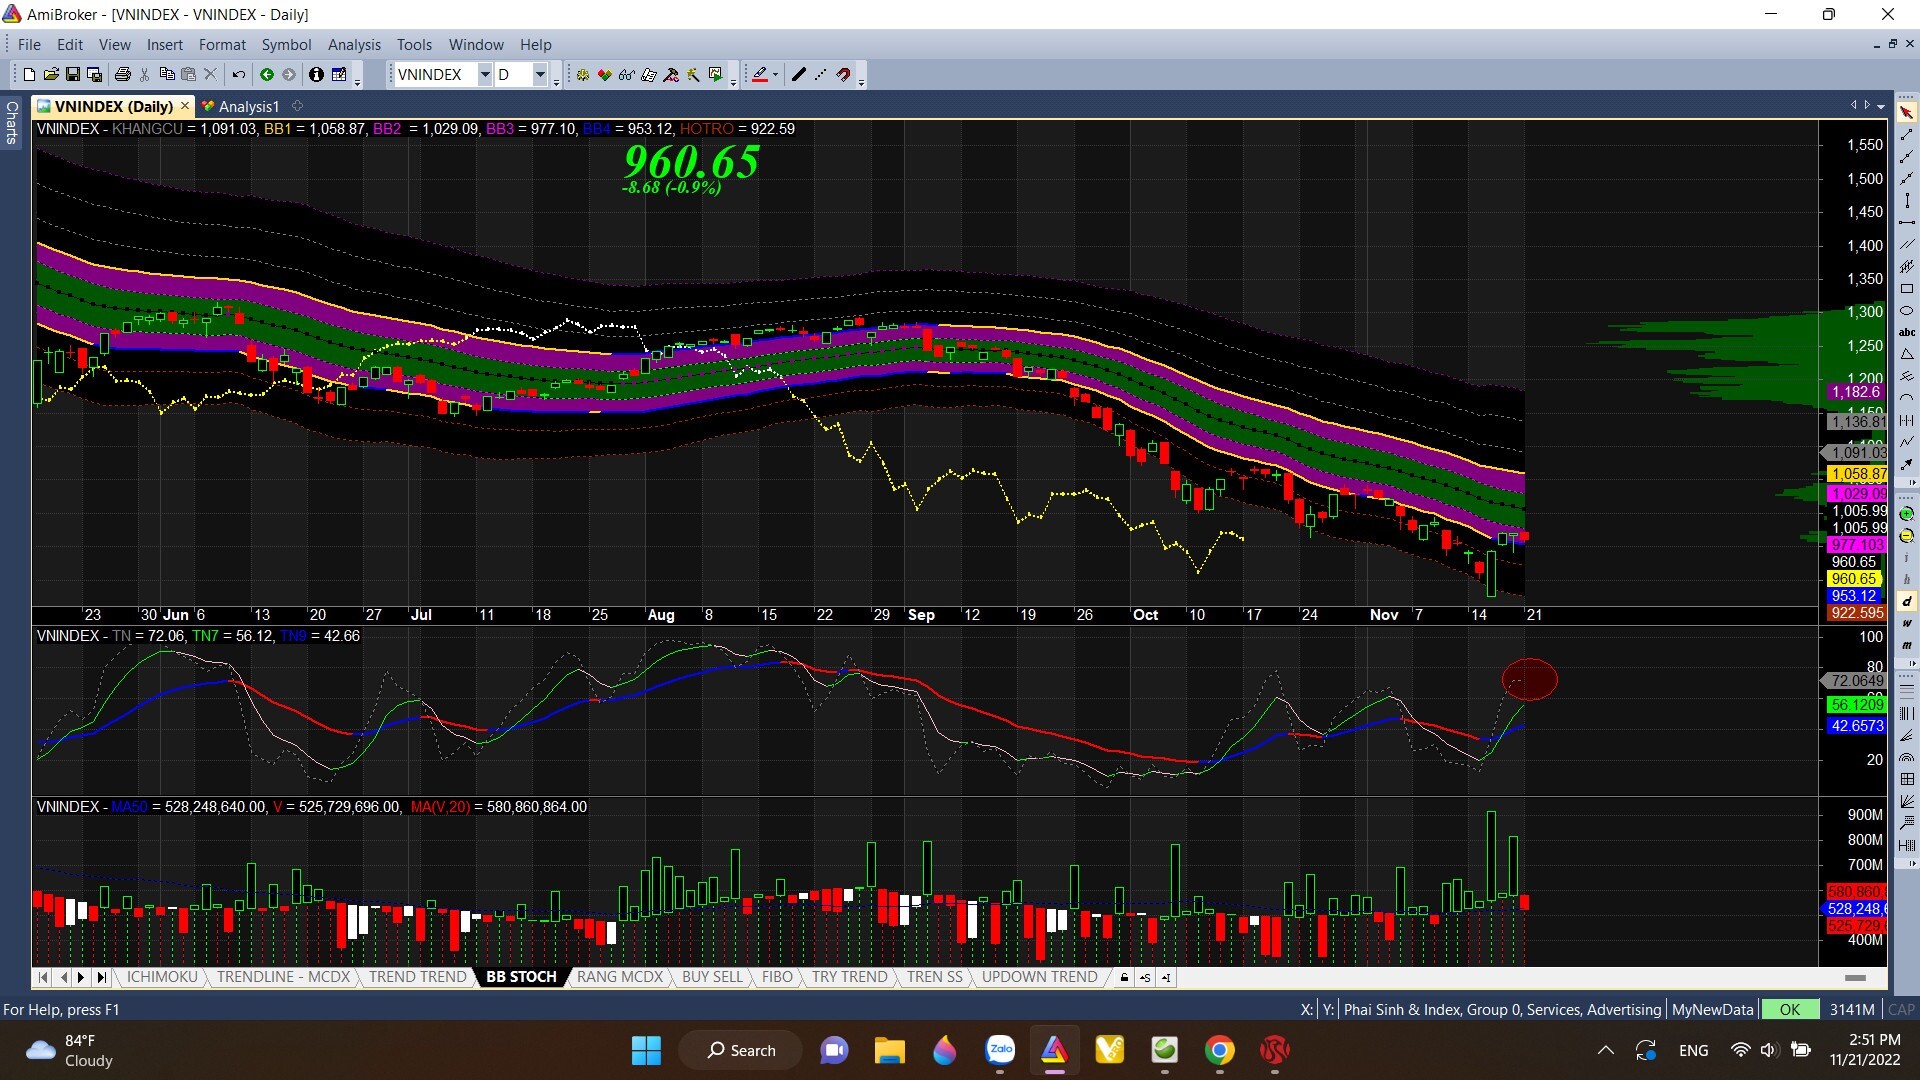Jump to first sheet tab arrow

tap(43, 977)
